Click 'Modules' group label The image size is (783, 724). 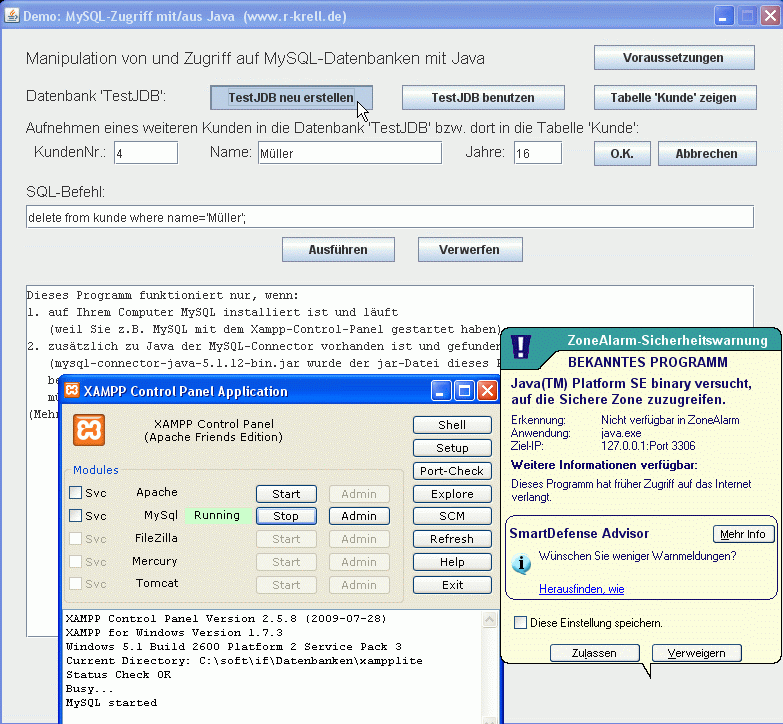pyautogui.click(x=96, y=470)
